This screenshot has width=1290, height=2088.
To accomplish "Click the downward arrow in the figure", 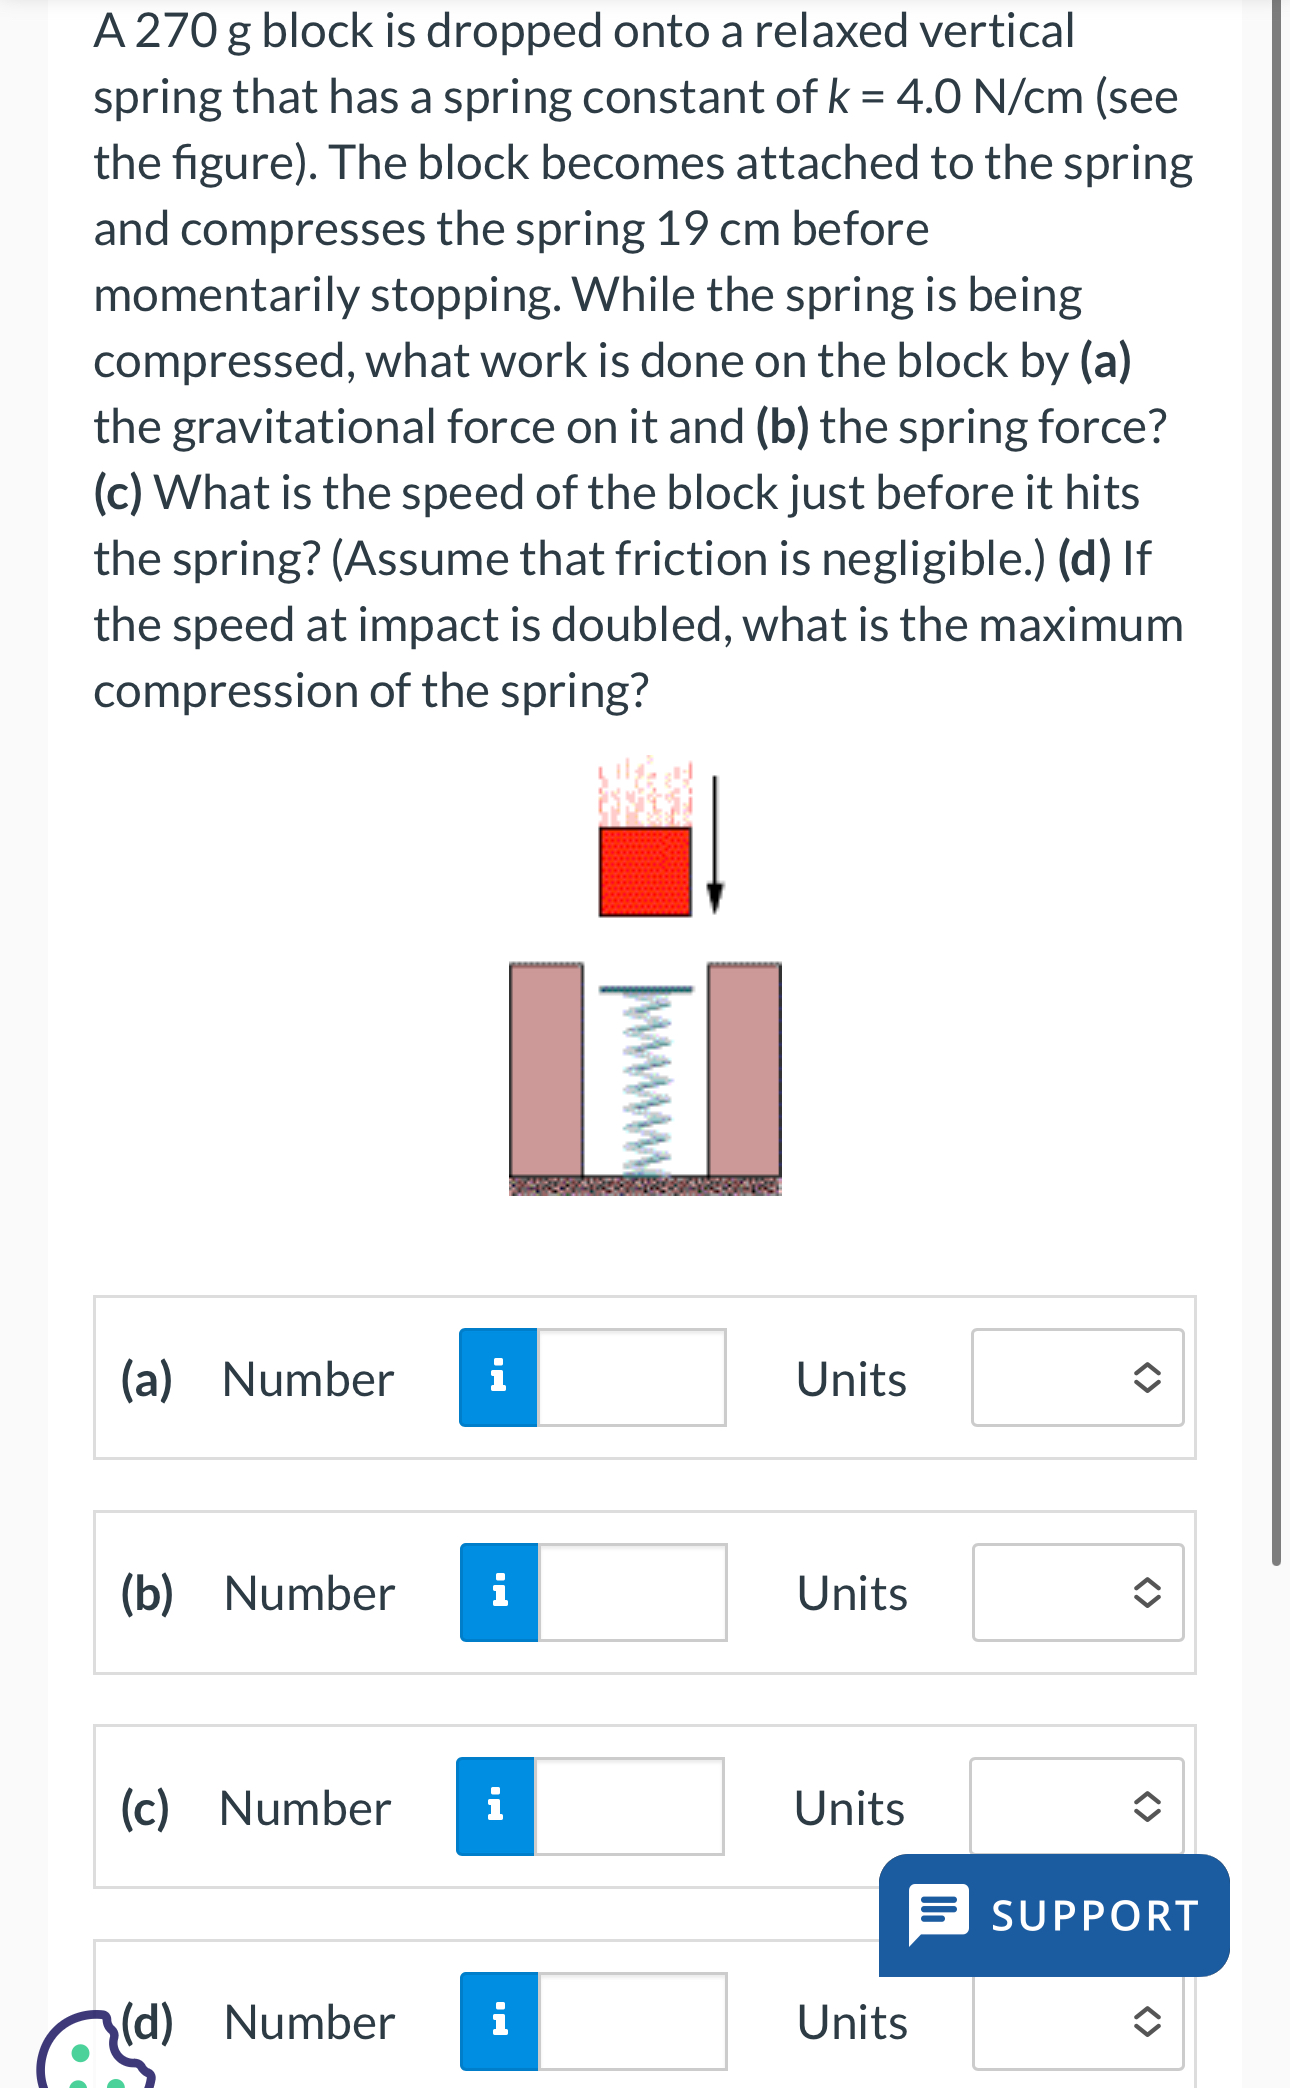I will (x=713, y=845).
